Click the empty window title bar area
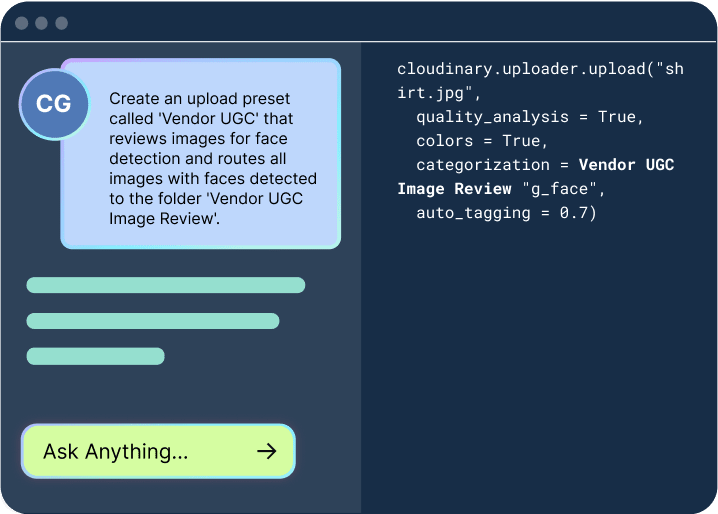 380,22
